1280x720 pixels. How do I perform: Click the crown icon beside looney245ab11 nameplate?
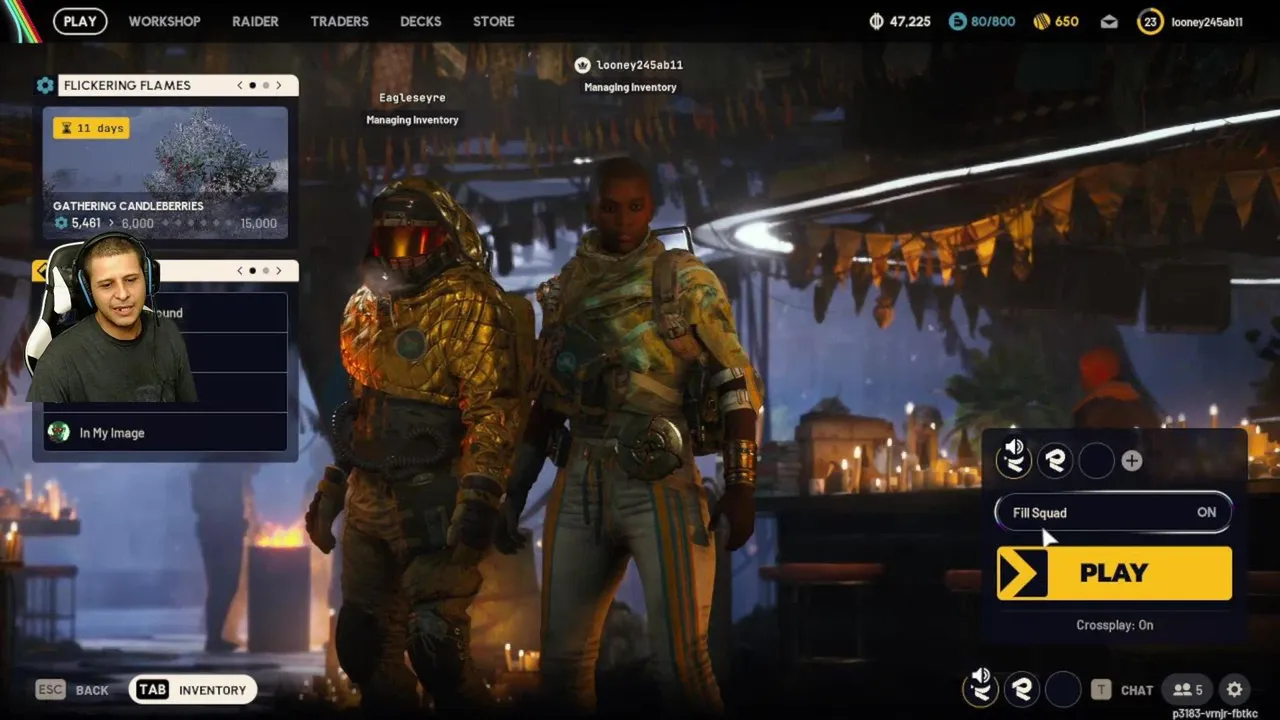click(583, 65)
